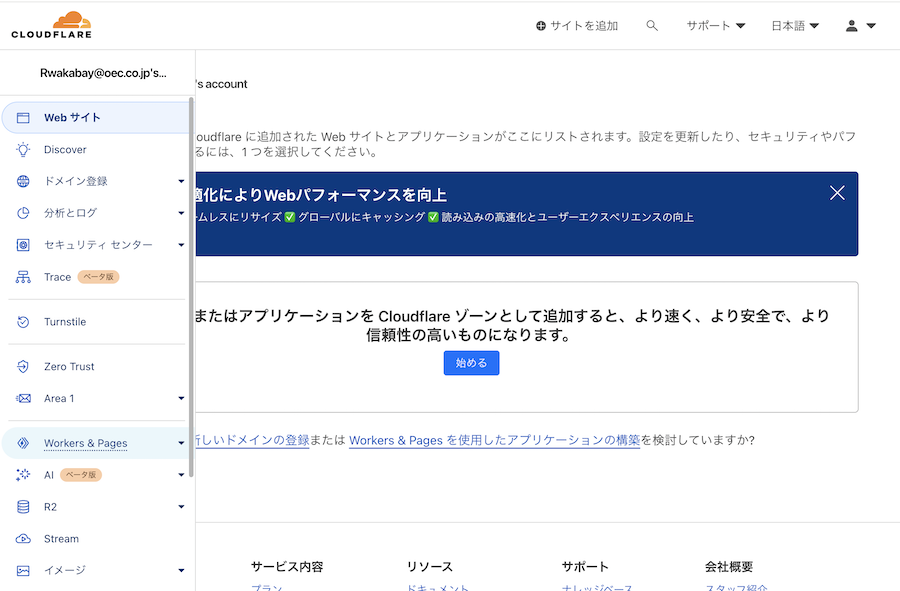Open Discover from the sidebar
Viewport: 900px width, 591px height.
pos(63,149)
